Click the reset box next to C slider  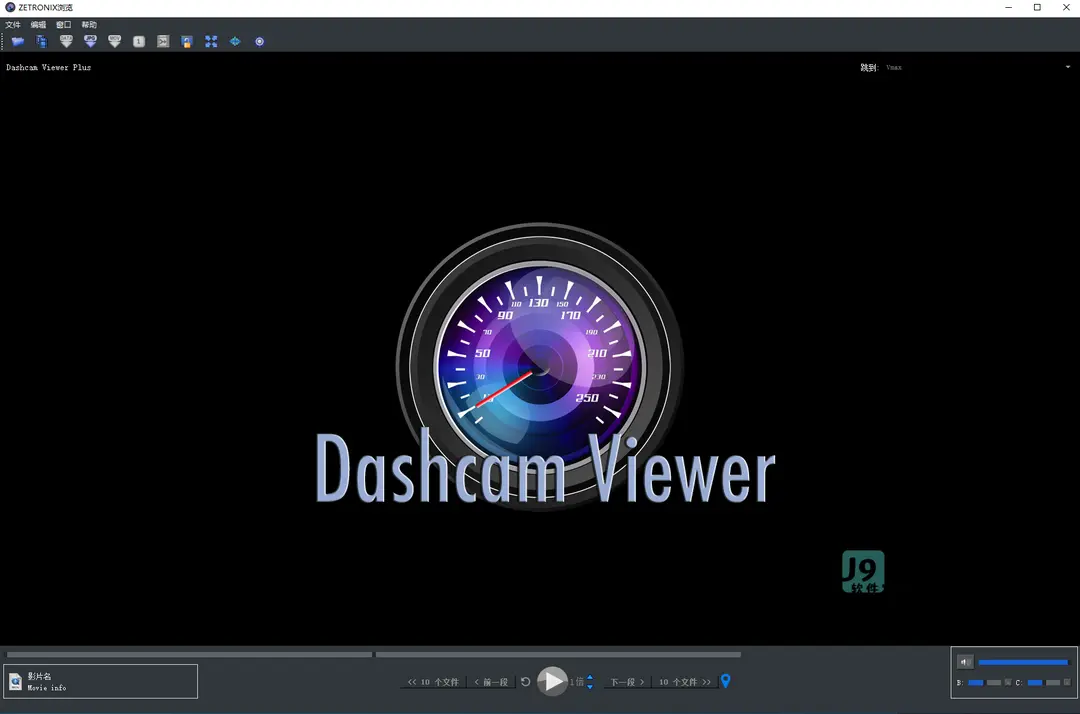click(1067, 682)
